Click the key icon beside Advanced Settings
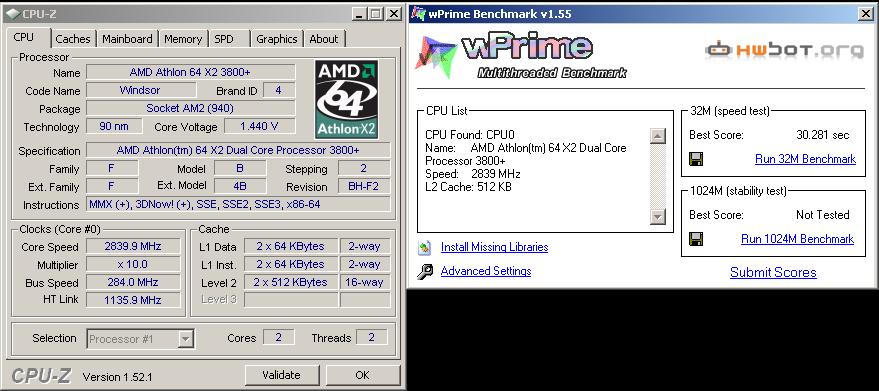Image resolution: width=879 pixels, height=391 pixels. point(425,272)
